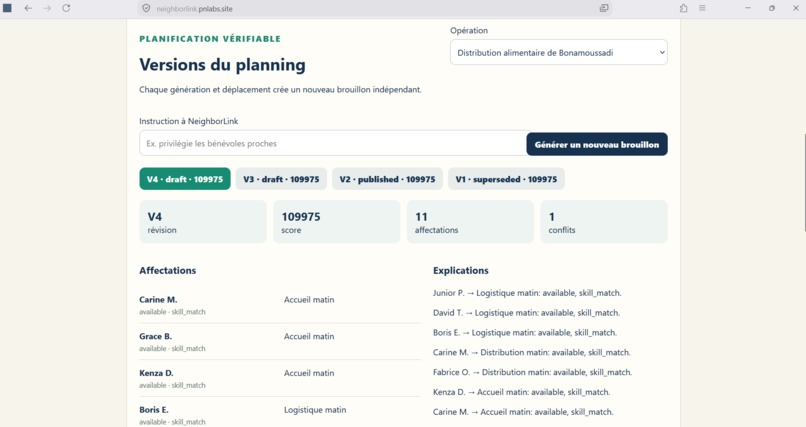Open the Opération dropdown
Viewport: 806px width, 427px height.
pos(559,52)
